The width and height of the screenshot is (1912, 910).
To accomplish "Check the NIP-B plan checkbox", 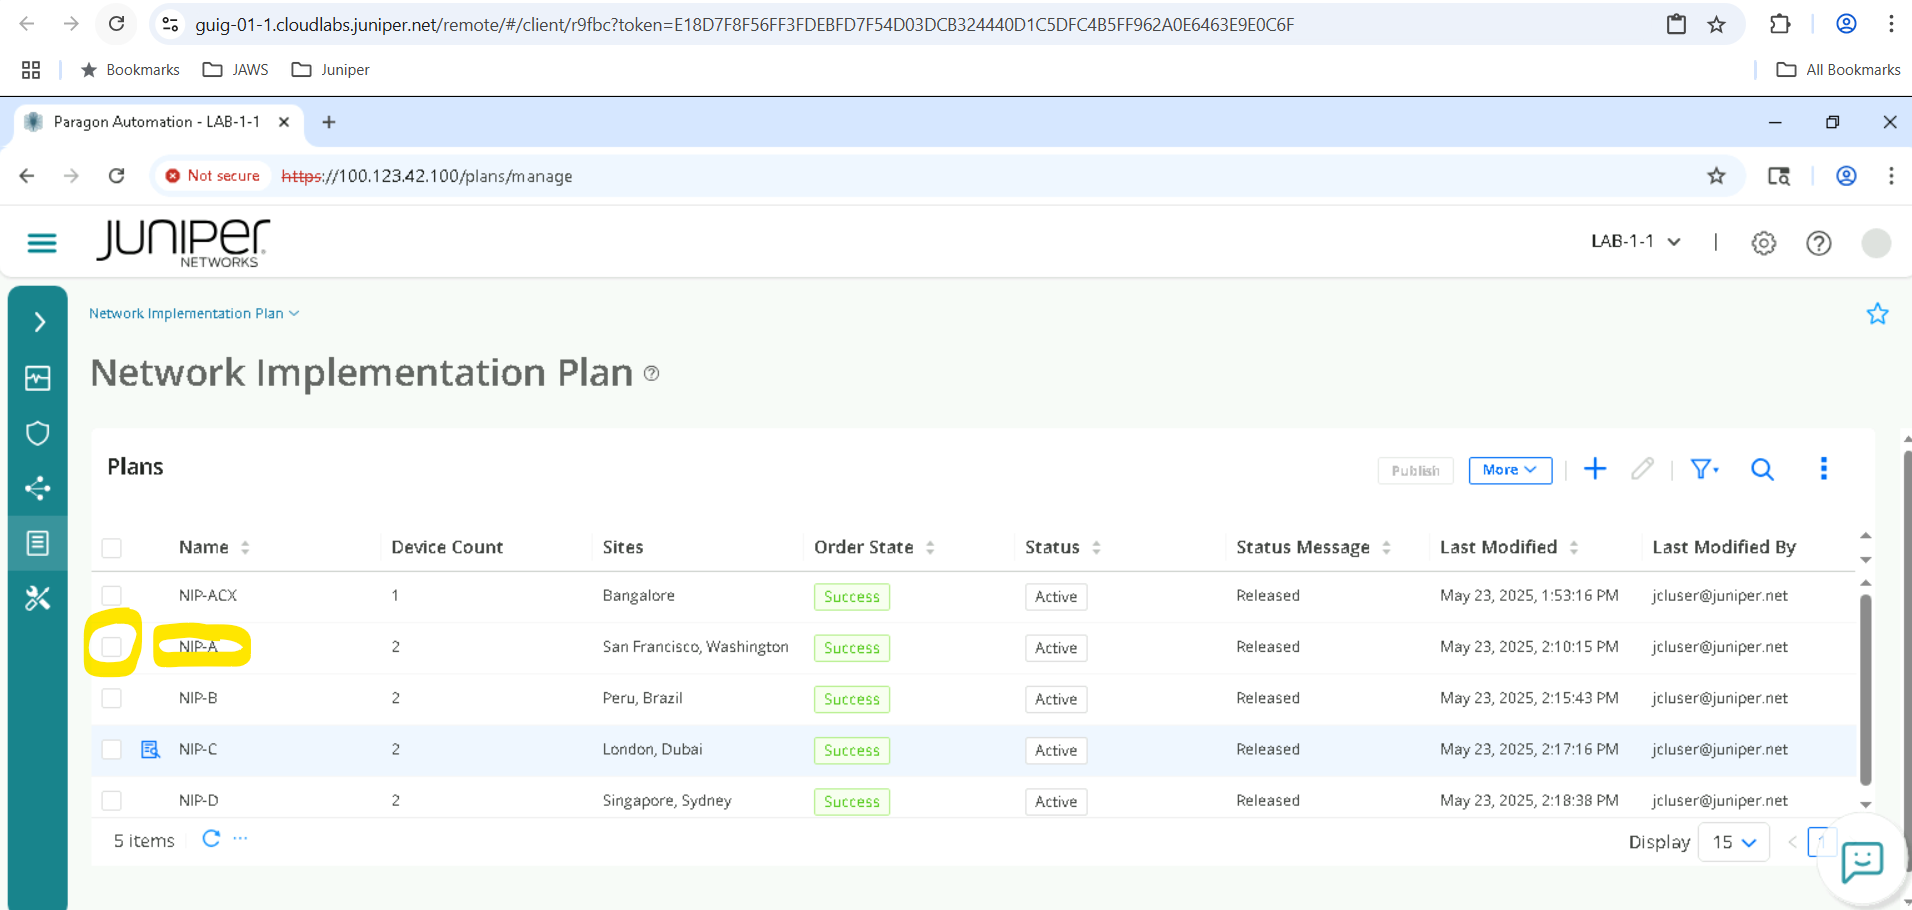I will coord(112,698).
